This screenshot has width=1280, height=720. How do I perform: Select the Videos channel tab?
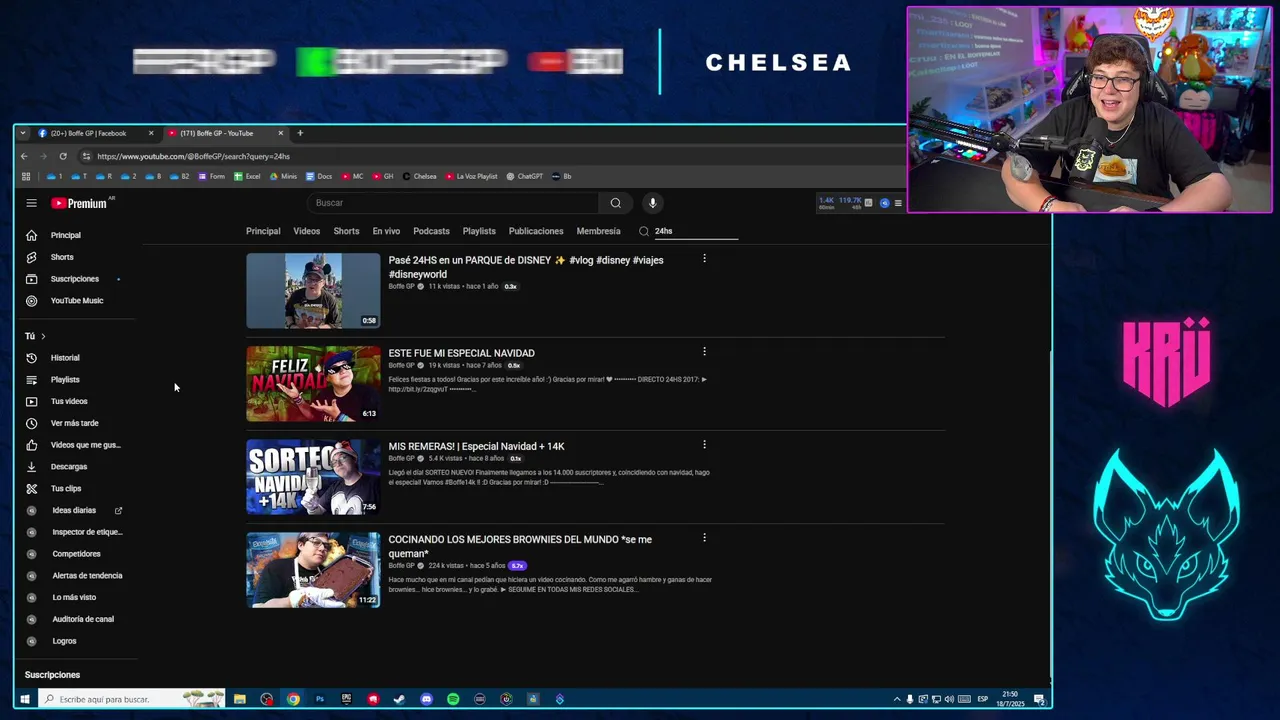coord(307,231)
